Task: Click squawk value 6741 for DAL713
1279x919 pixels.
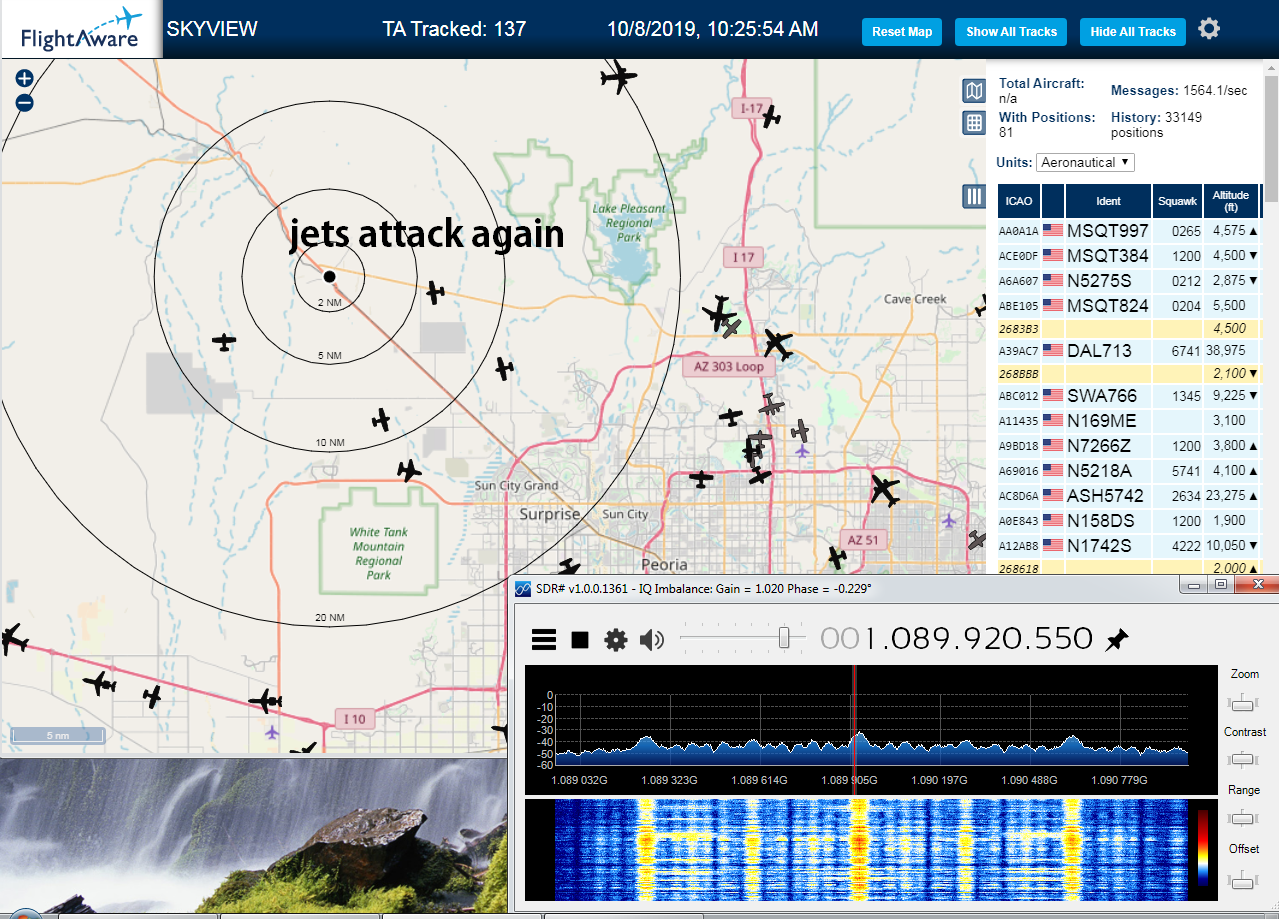Action: [1186, 351]
